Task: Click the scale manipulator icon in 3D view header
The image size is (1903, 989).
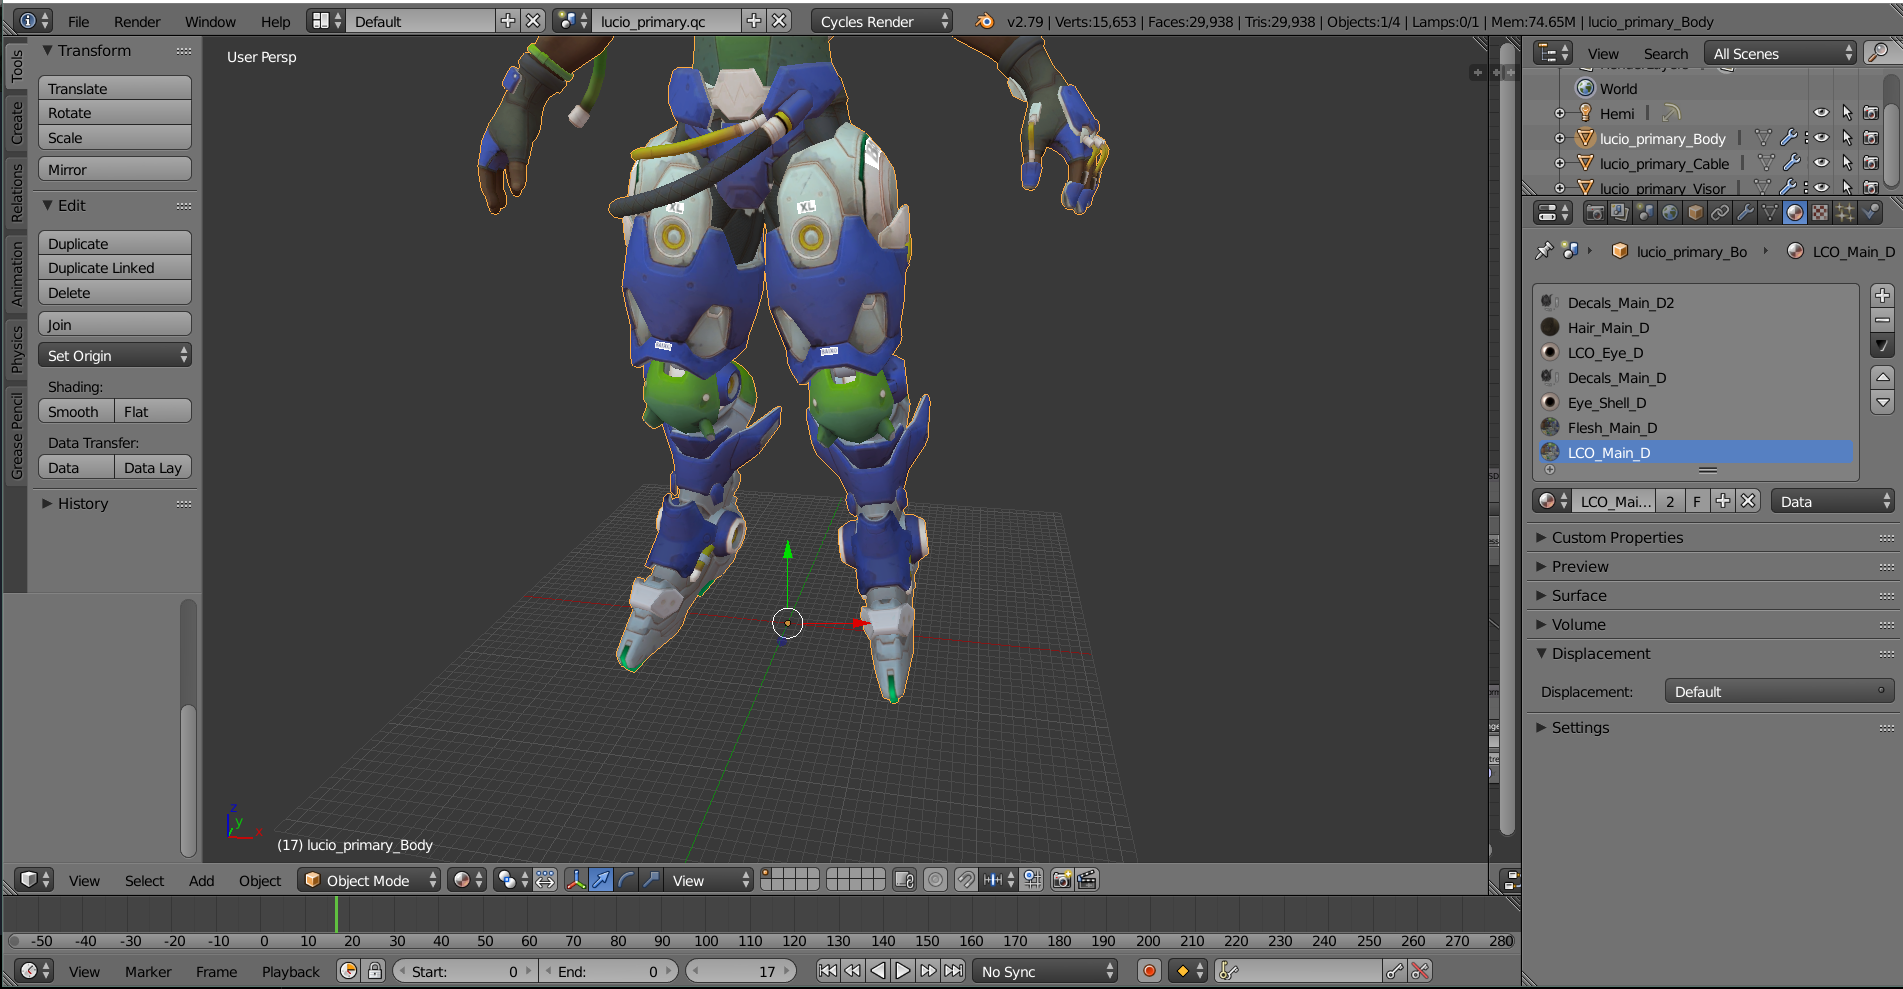Action: click(651, 880)
